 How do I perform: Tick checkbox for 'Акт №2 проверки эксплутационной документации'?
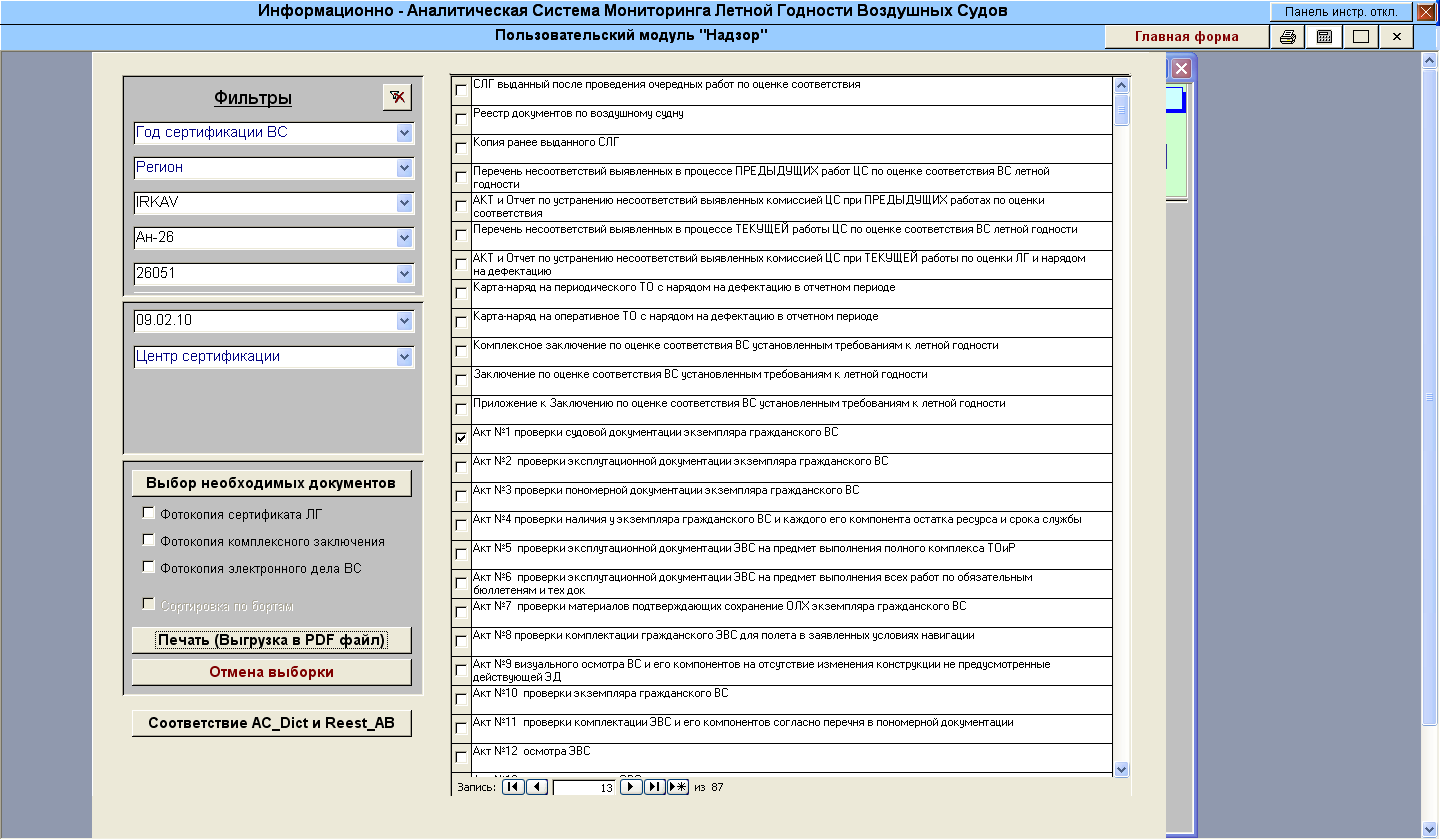tap(461, 467)
